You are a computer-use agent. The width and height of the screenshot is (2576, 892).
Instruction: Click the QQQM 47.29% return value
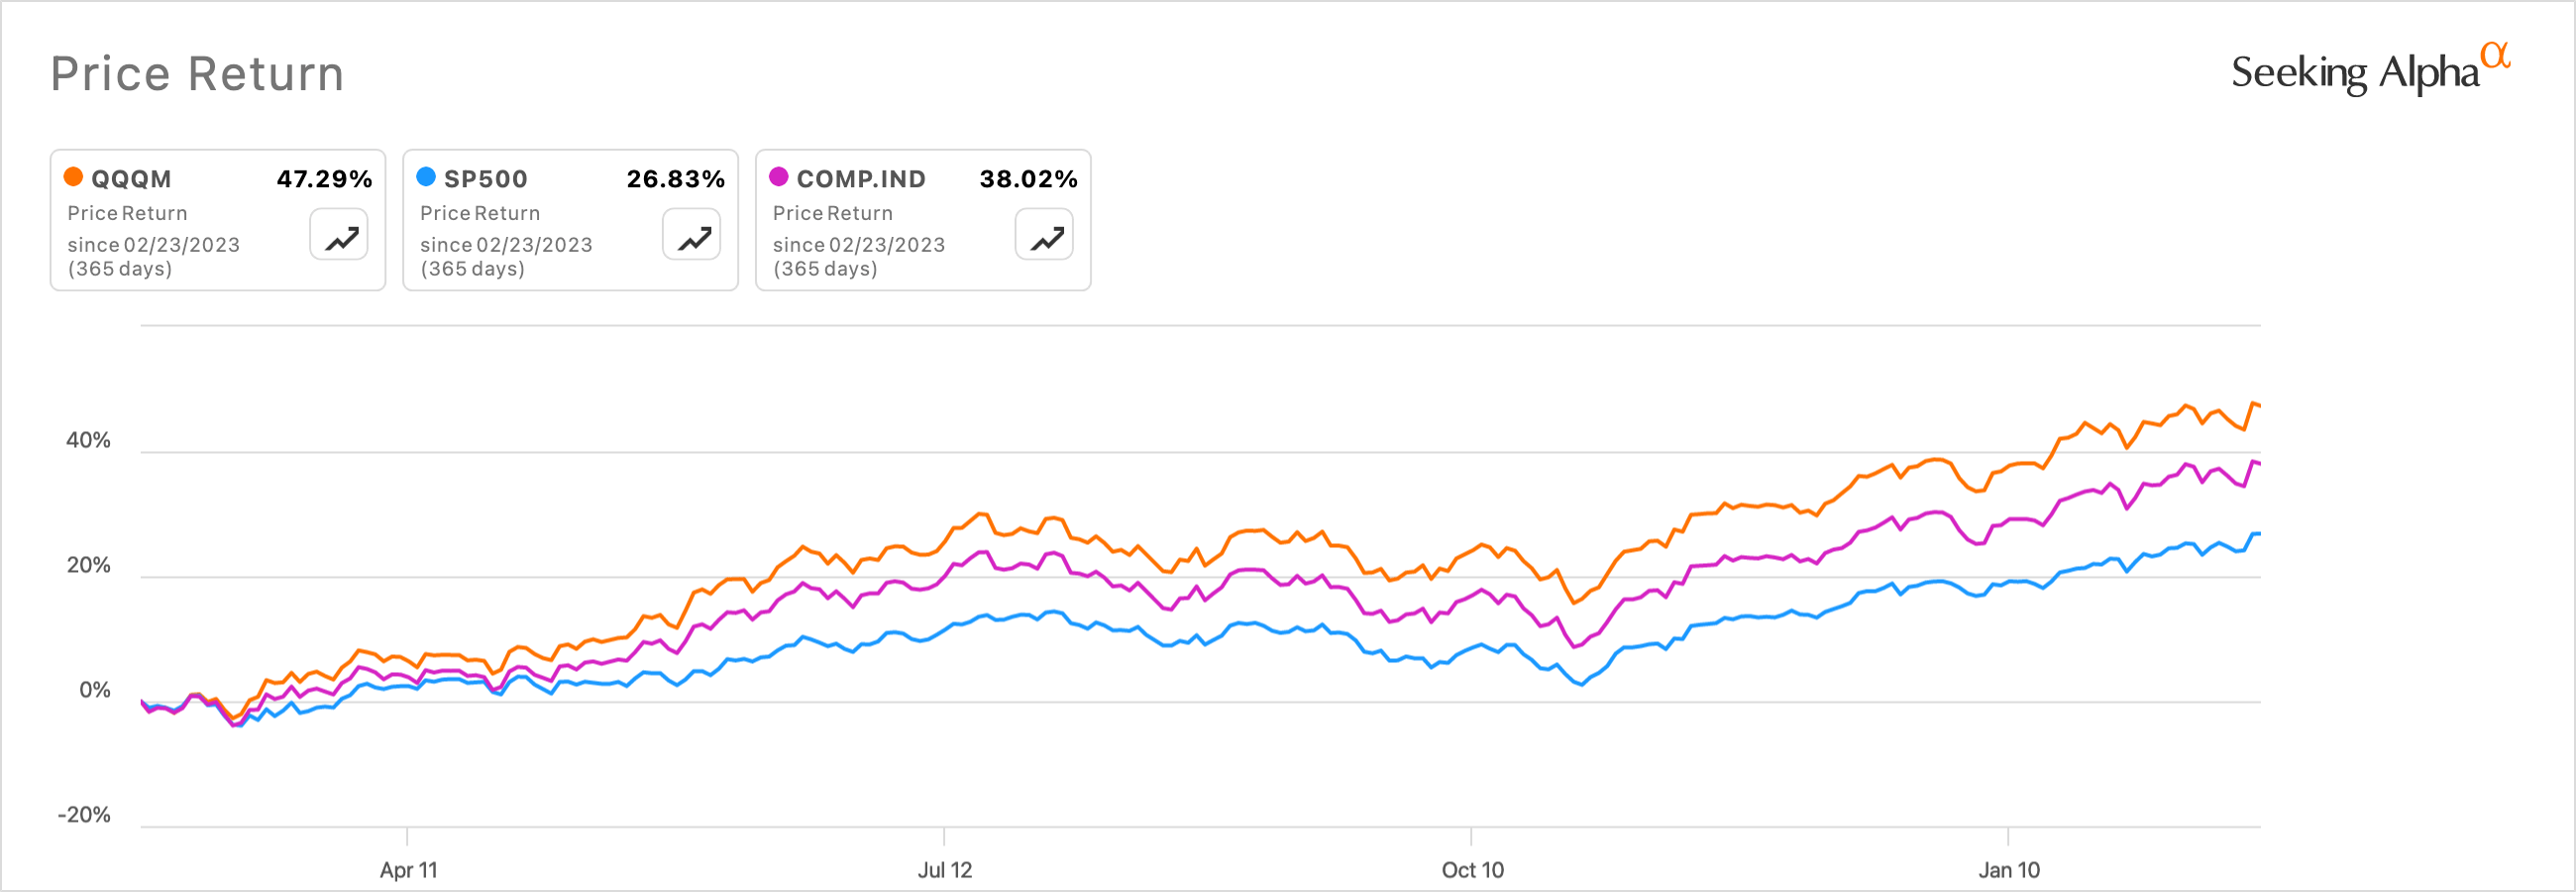point(324,179)
